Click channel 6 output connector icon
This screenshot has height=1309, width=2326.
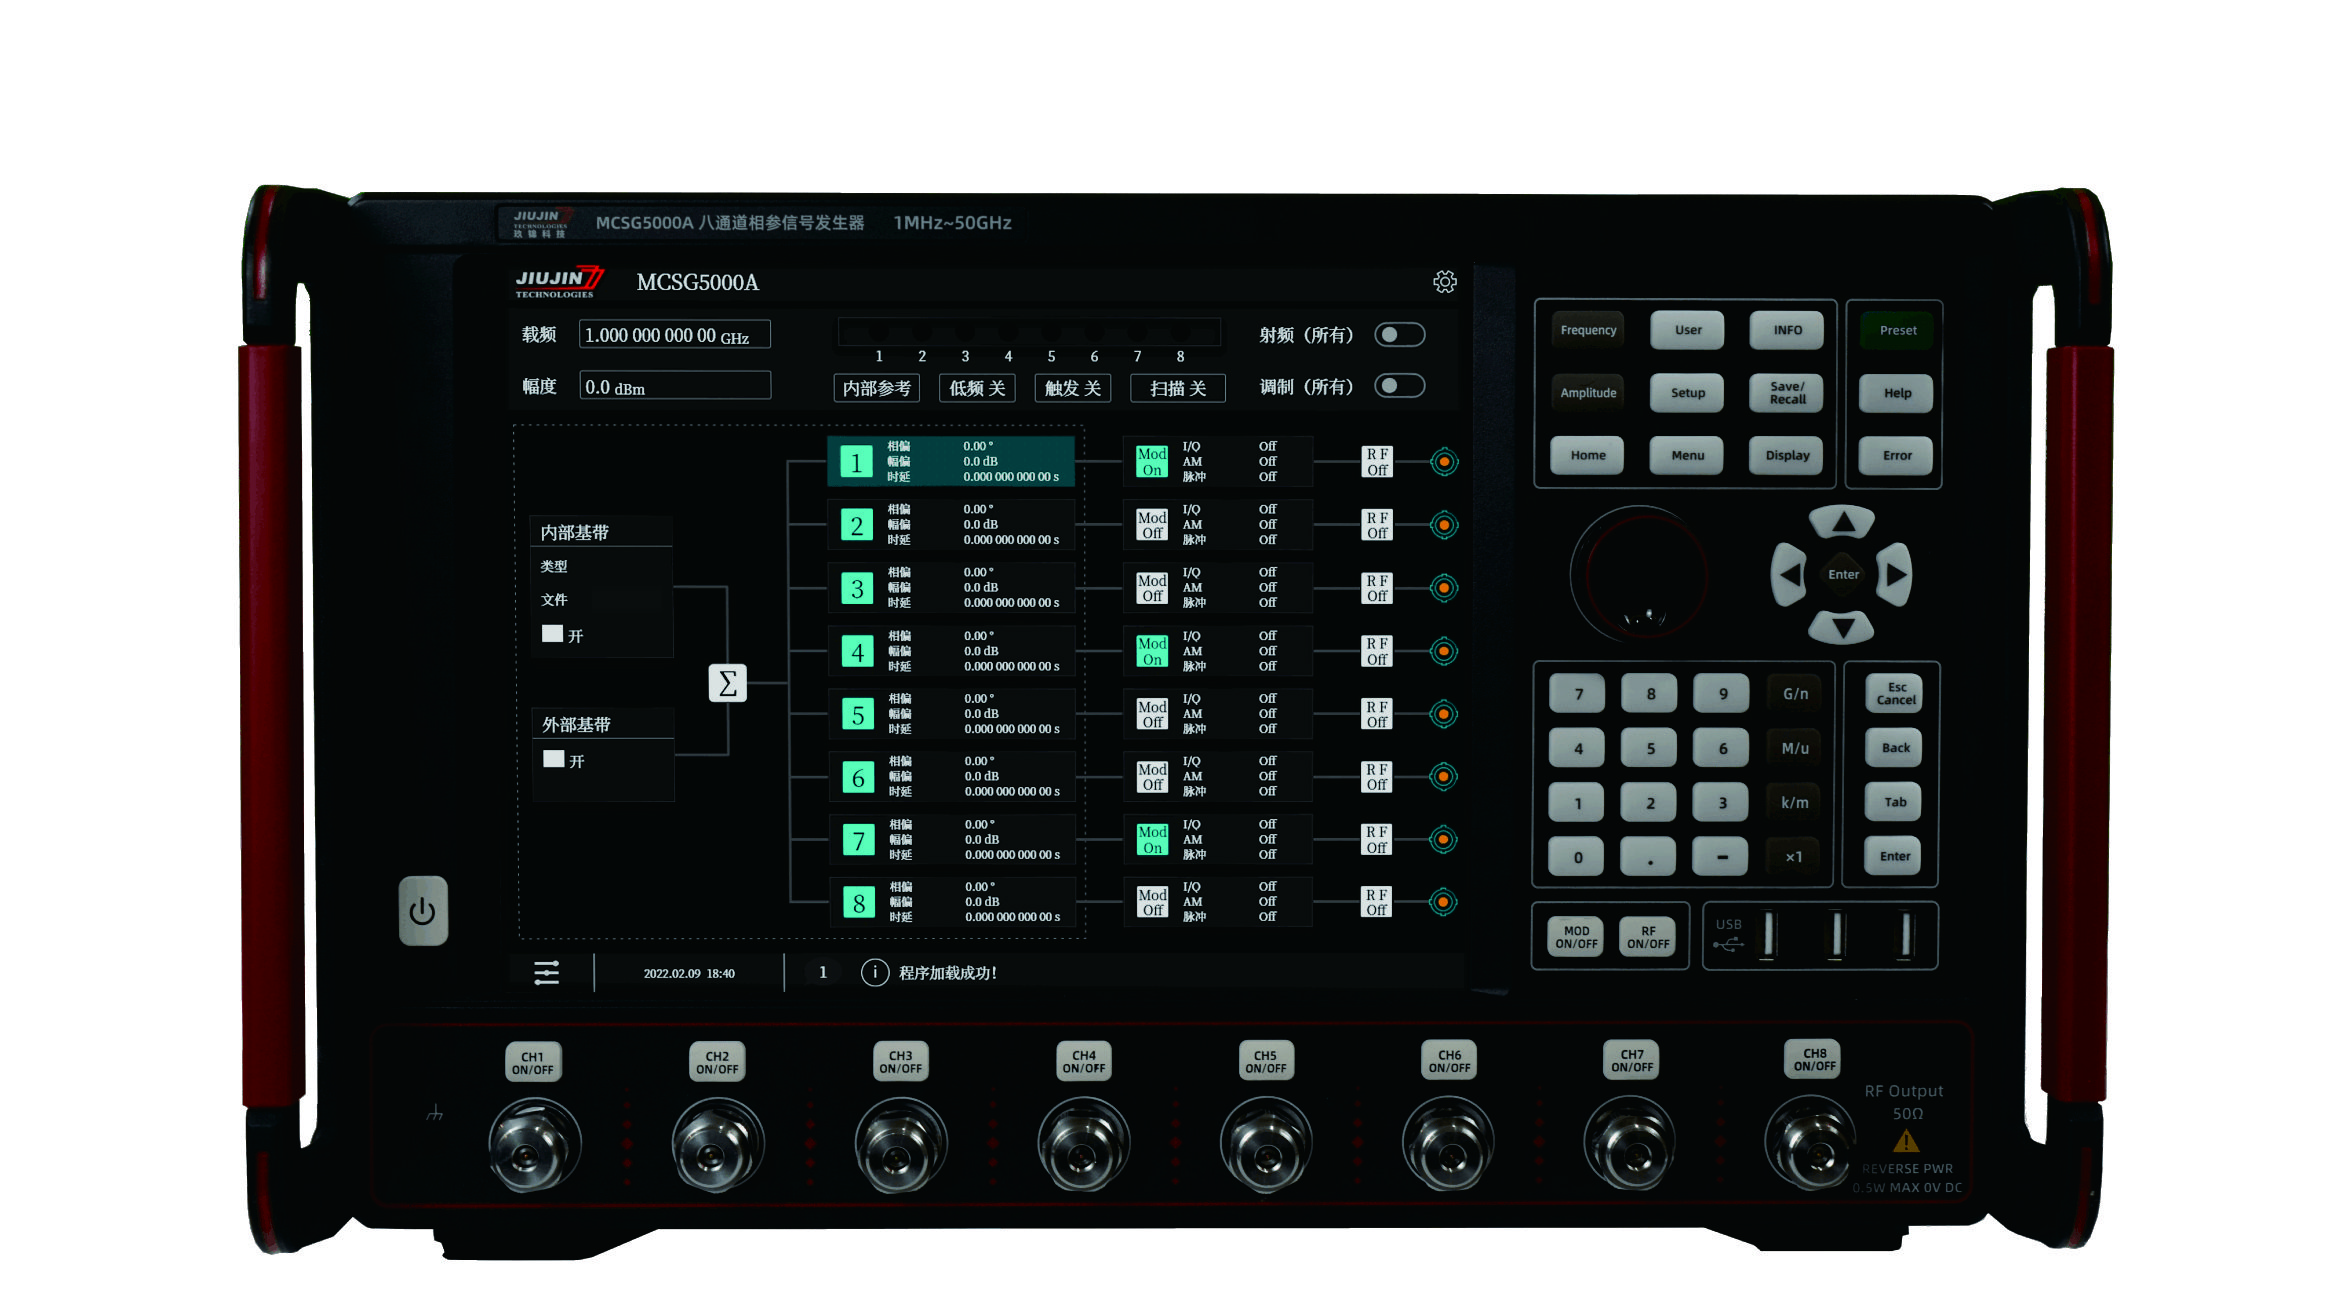click(x=1443, y=777)
